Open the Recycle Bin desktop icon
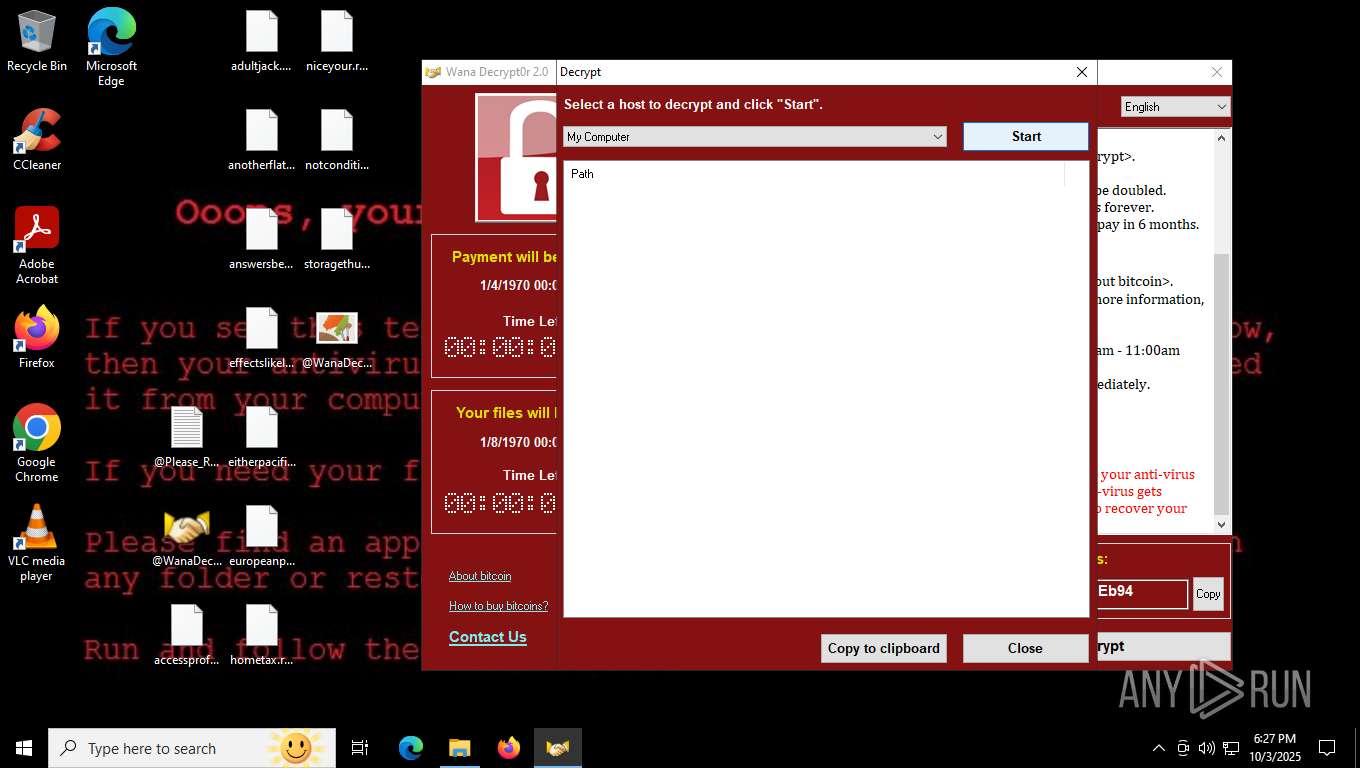 point(37,41)
